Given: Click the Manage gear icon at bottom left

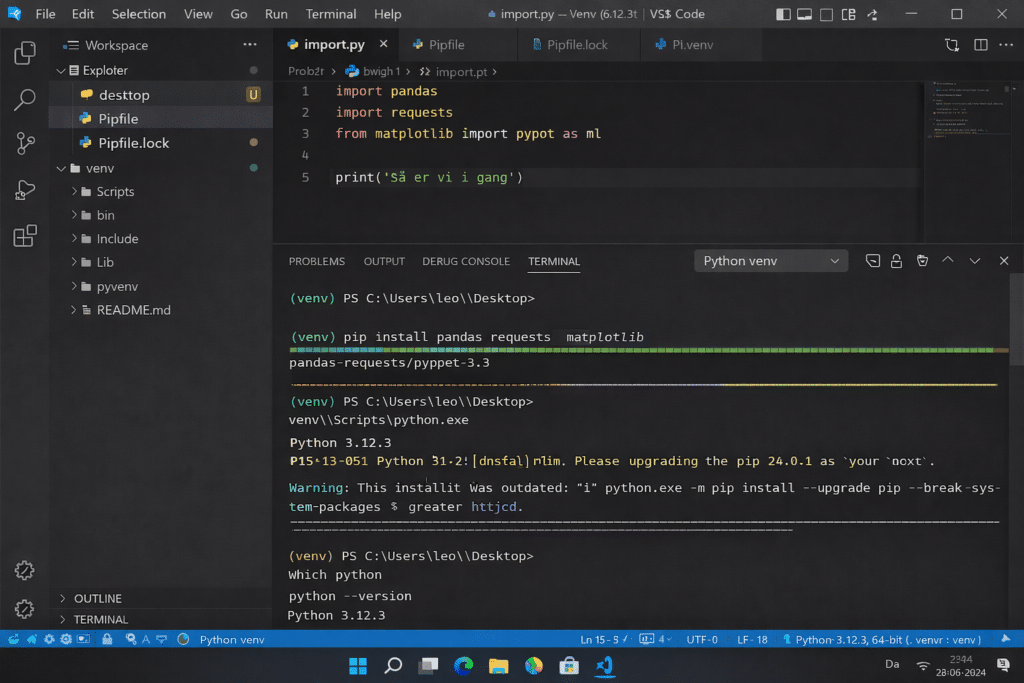Looking at the screenshot, I should (x=24, y=607).
